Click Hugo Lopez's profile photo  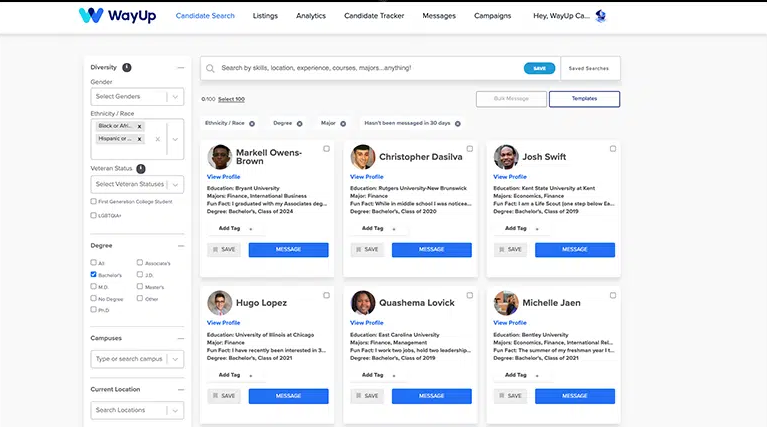point(220,303)
